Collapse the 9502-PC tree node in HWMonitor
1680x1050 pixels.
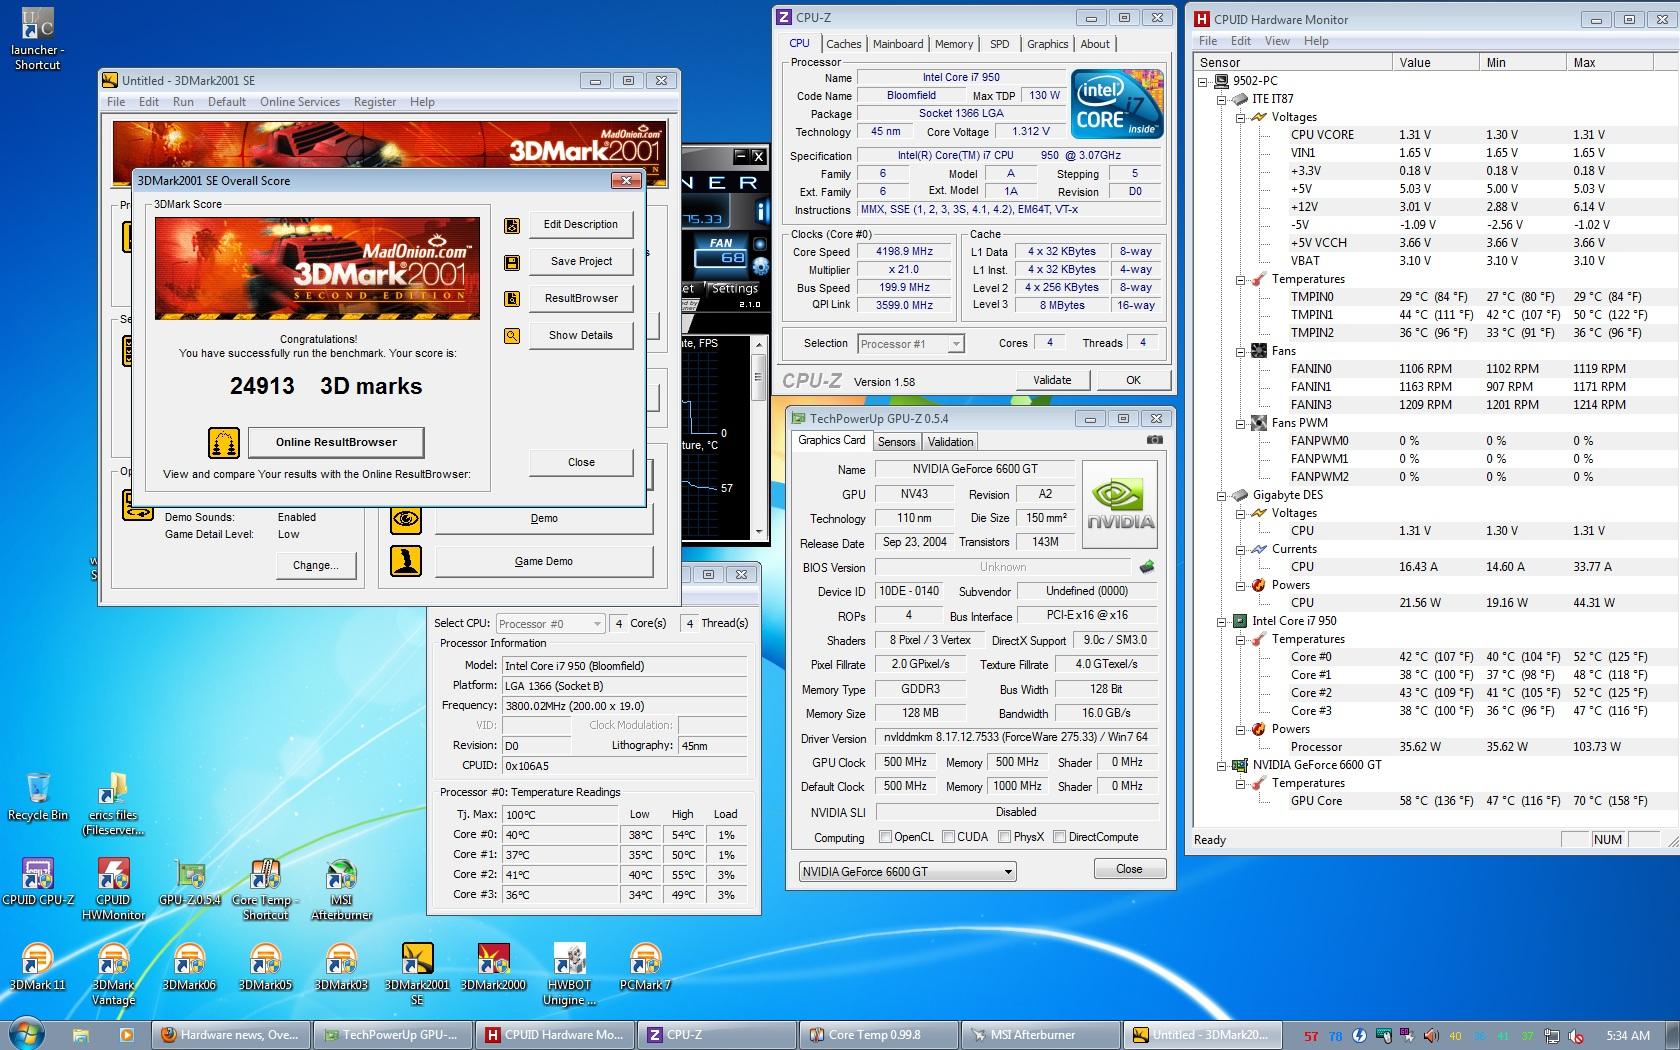[x=1203, y=81]
